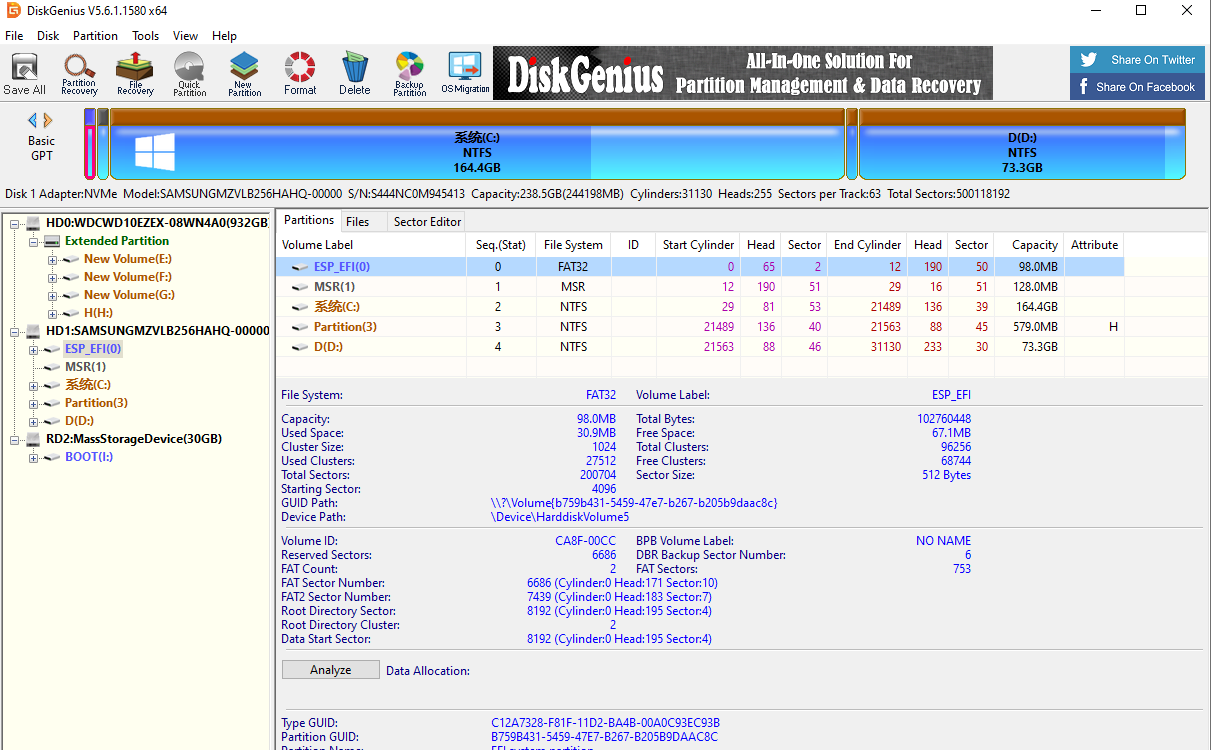Click the Save All toolbar icon
The image size is (1213, 750).
[x=24, y=74]
